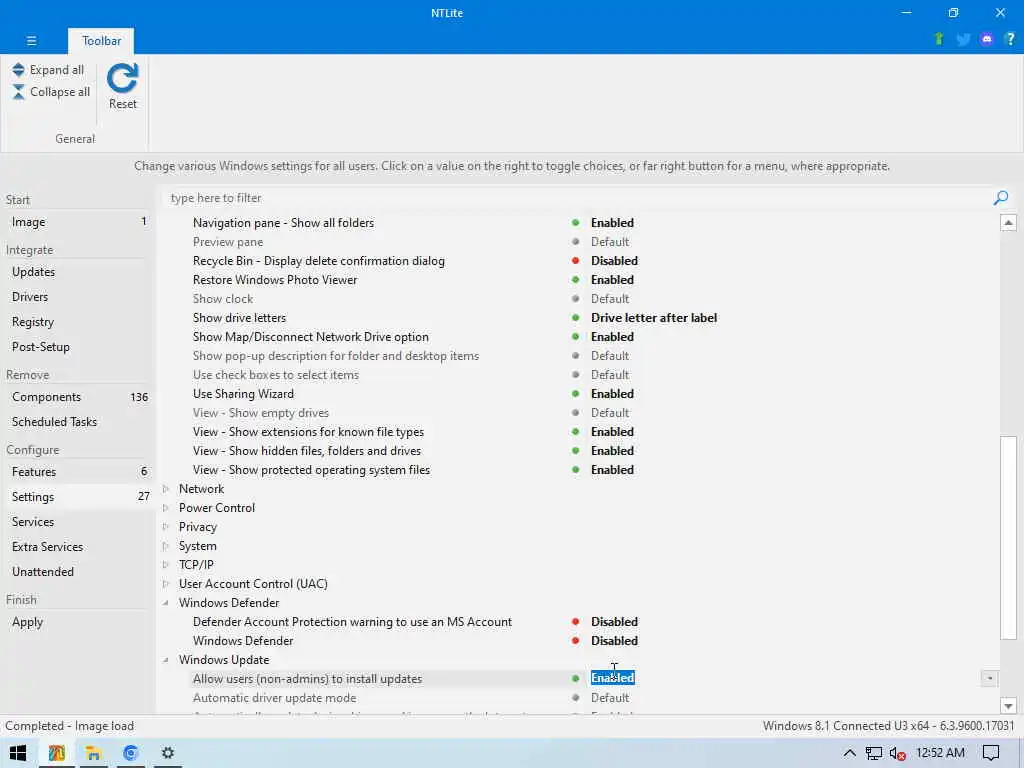Click the network tray icon

873,753
